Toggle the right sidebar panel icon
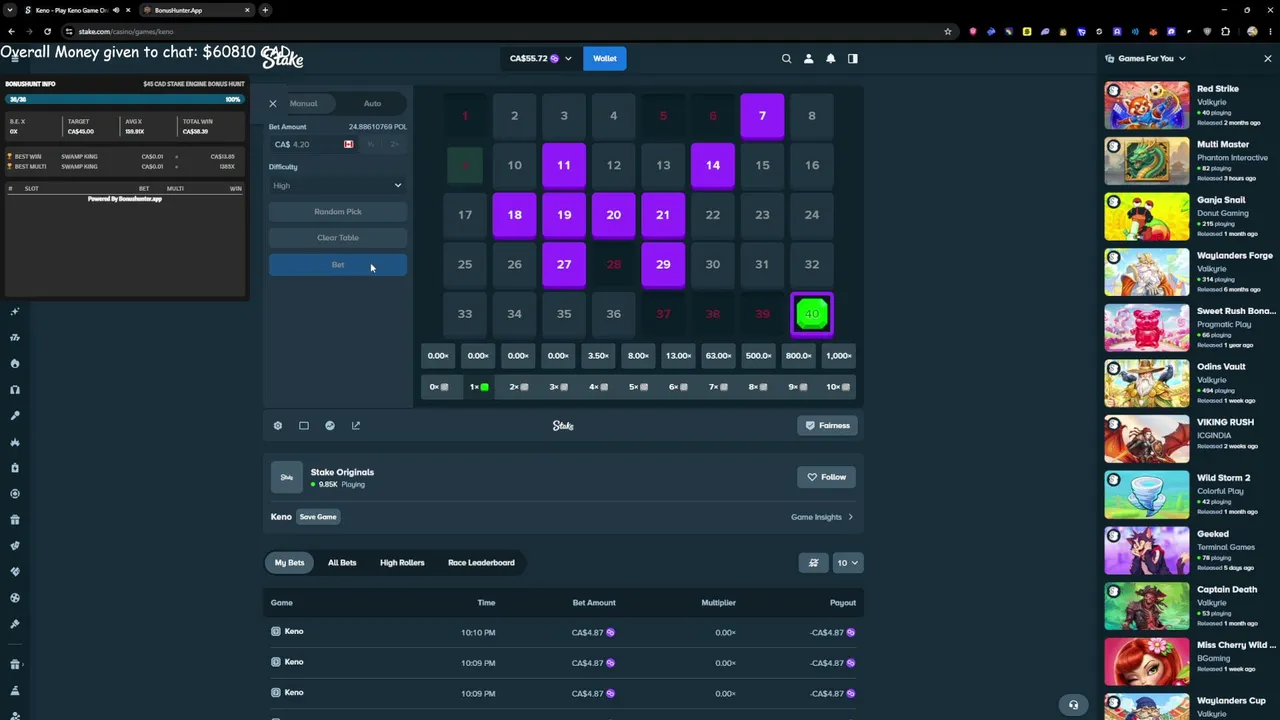This screenshot has width=1280, height=720. click(852, 58)
